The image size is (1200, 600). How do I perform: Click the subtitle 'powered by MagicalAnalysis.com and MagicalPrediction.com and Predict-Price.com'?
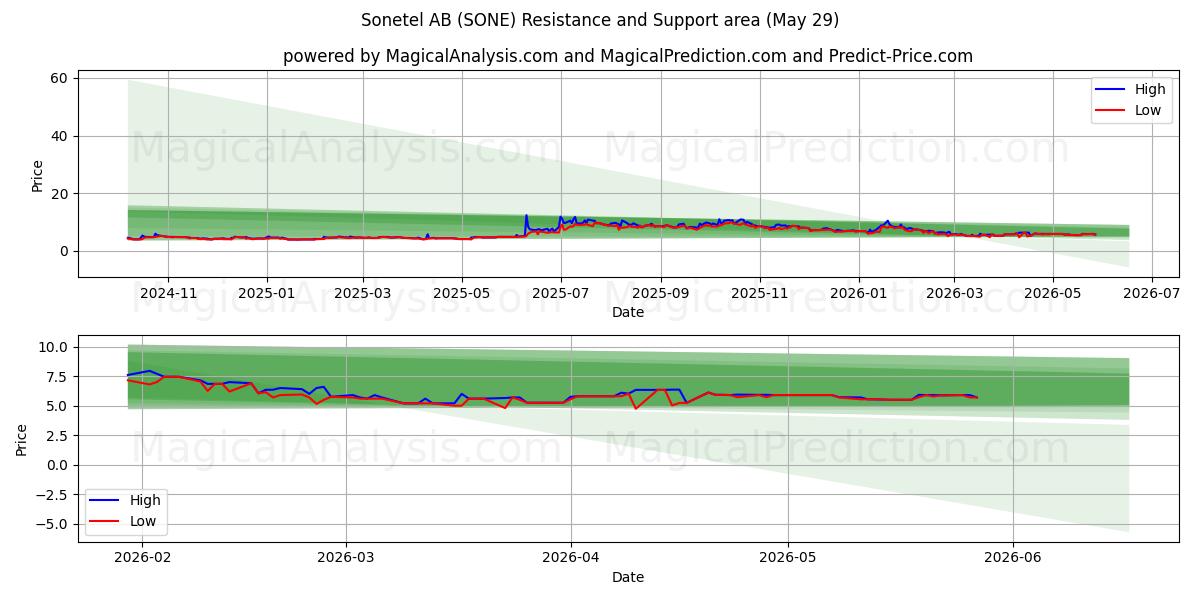(x=628, y=56)
